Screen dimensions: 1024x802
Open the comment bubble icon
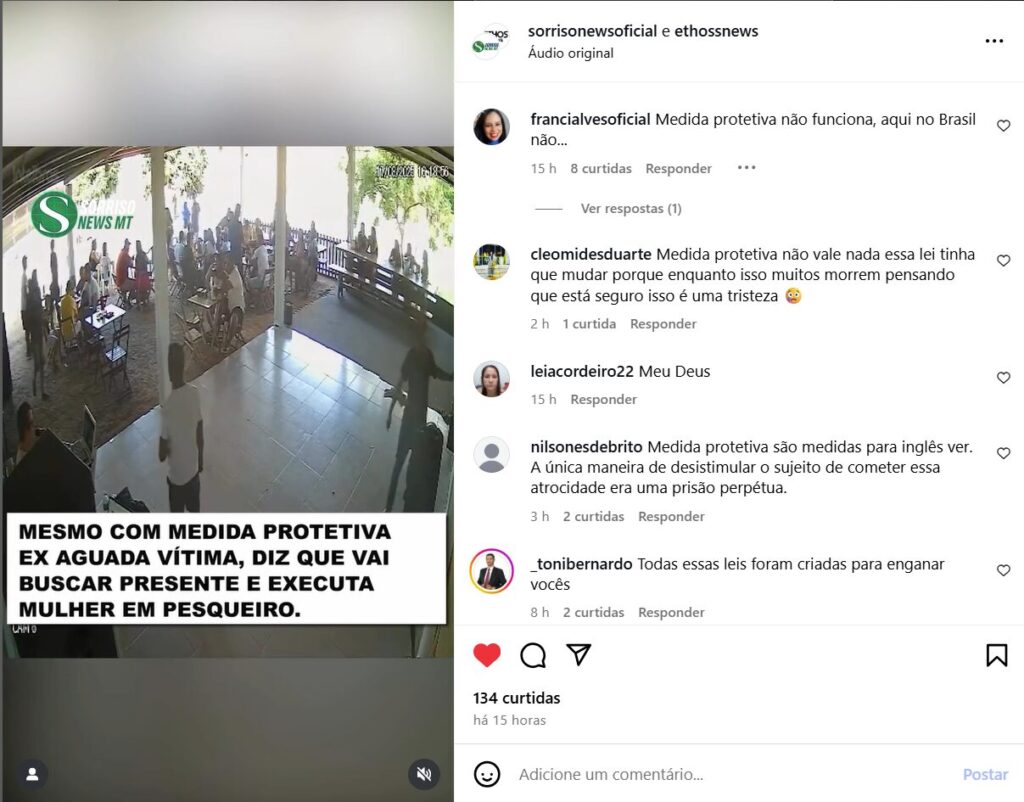[533, 655]
